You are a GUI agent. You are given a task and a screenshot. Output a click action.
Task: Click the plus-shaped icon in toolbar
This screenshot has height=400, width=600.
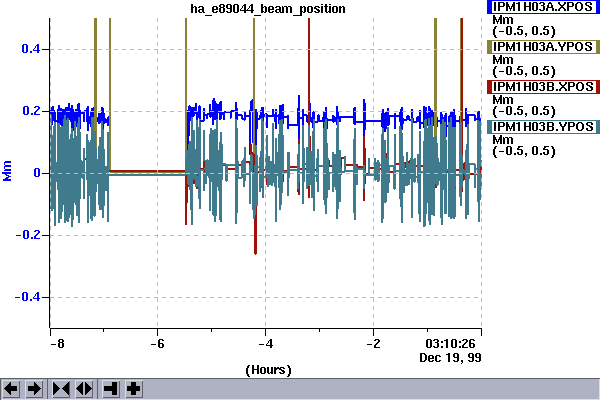(x=133, y=388)
